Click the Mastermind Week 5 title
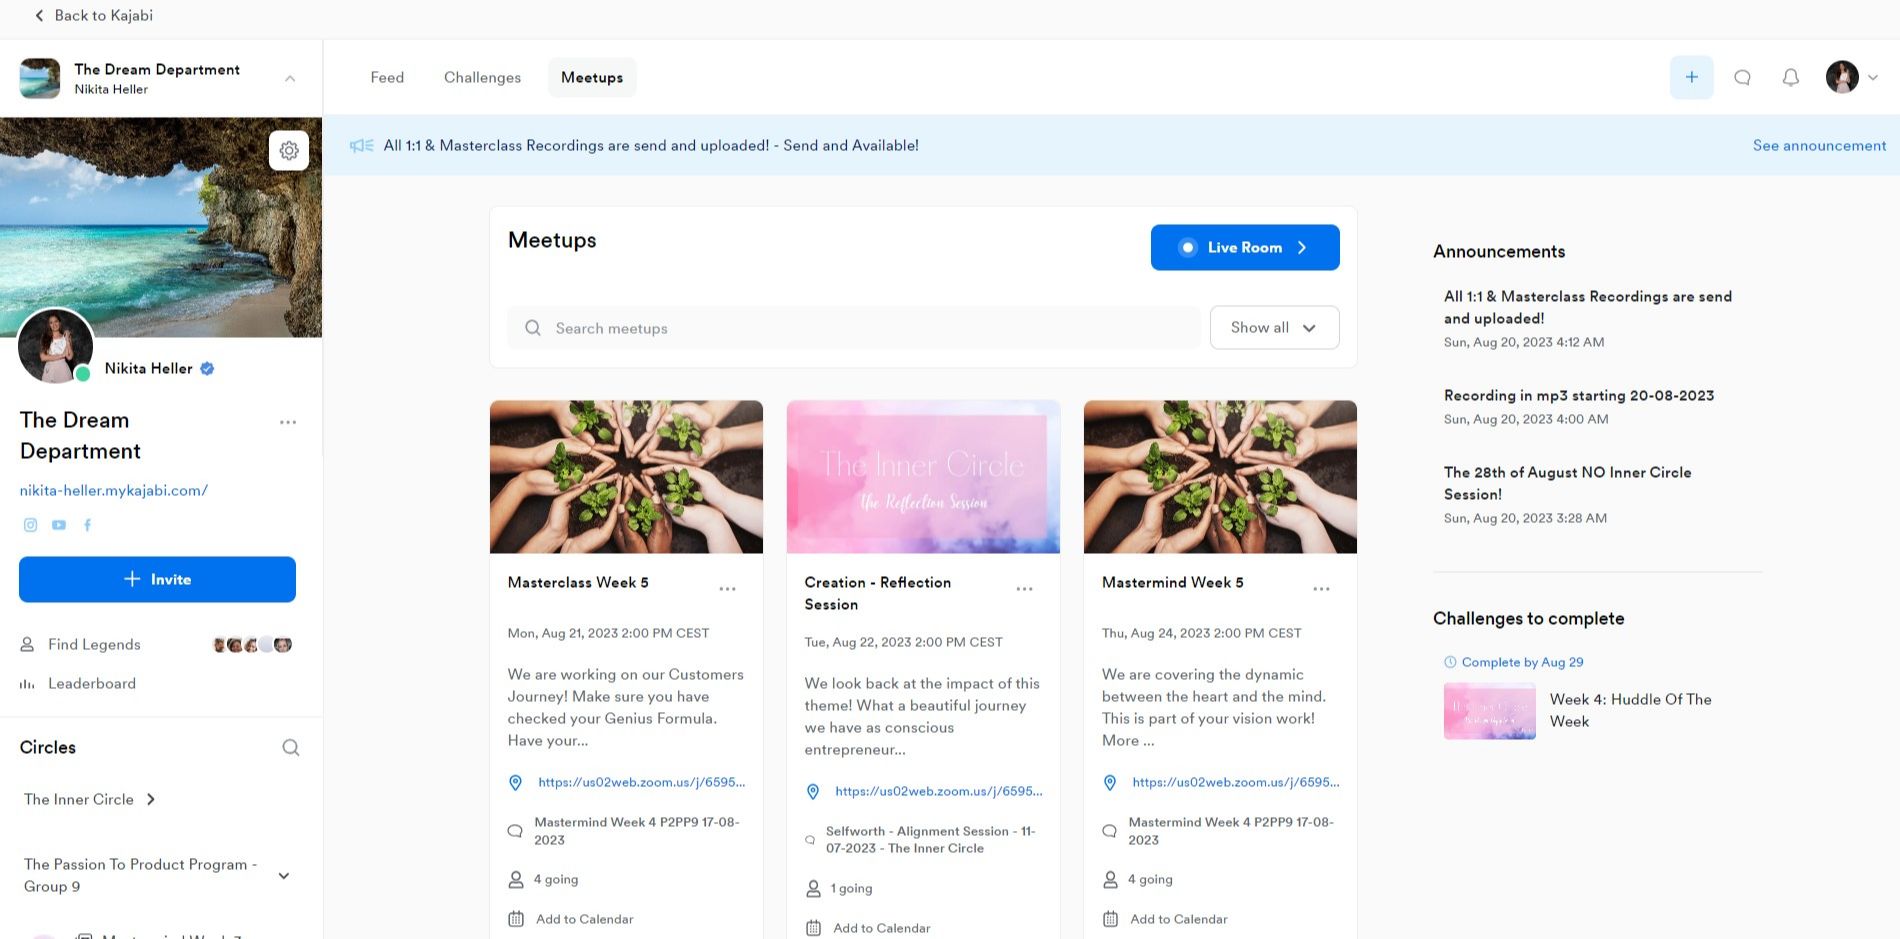1900x939 pixels. [x=1173, y=582]
